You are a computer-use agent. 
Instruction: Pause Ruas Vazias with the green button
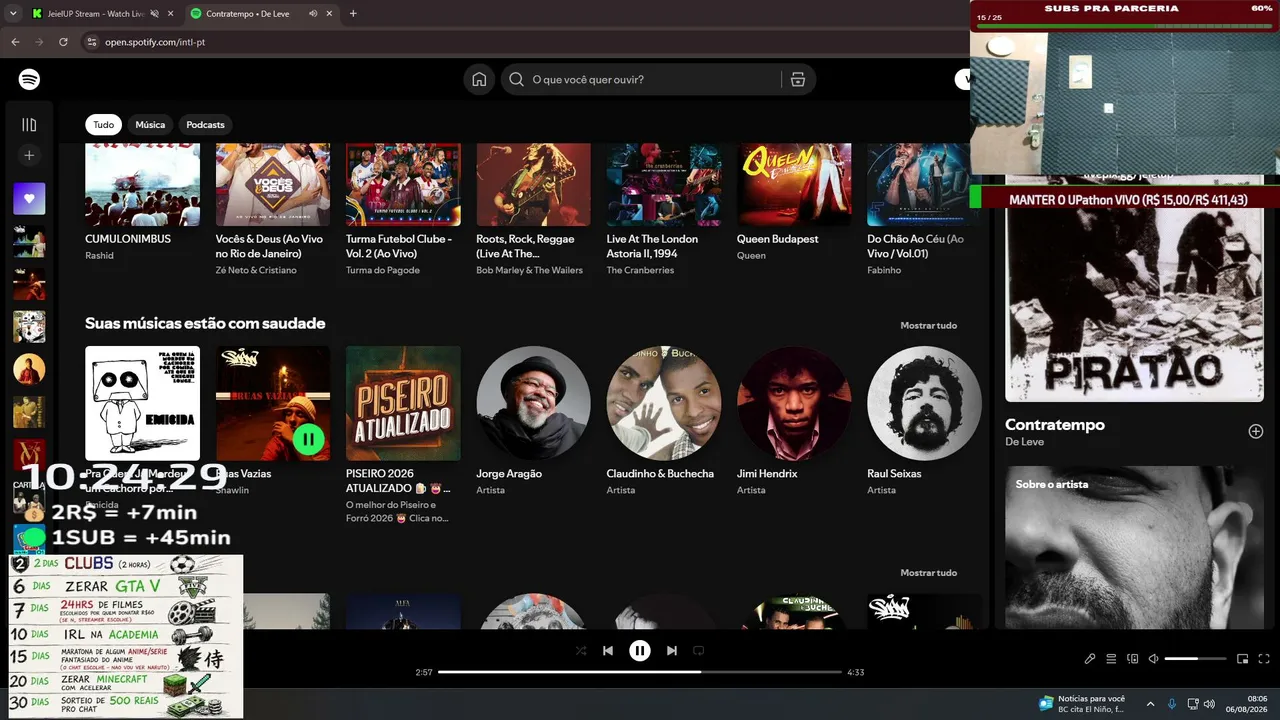point(309,439)
